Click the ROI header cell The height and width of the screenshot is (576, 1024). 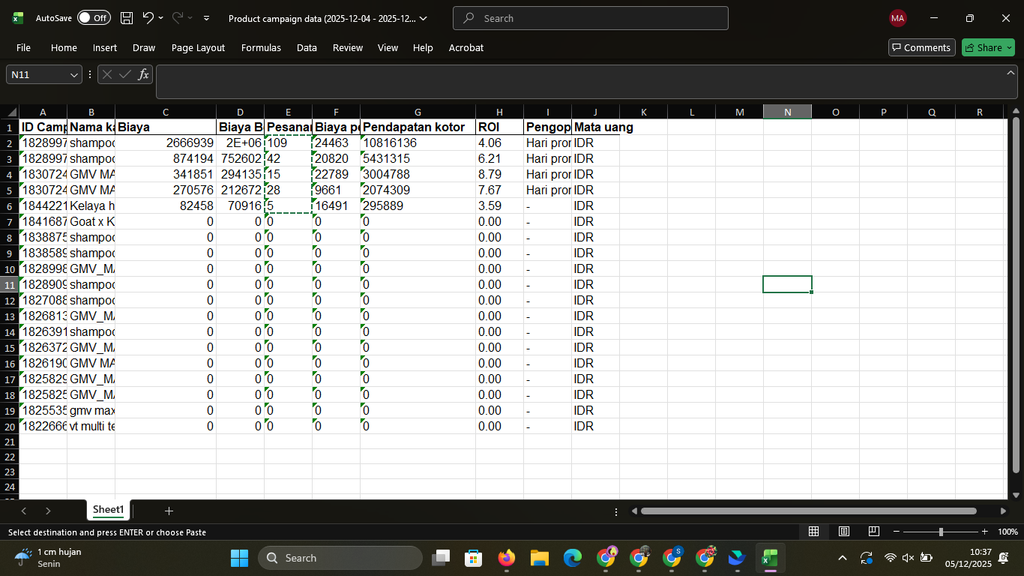tap(499, 127)
